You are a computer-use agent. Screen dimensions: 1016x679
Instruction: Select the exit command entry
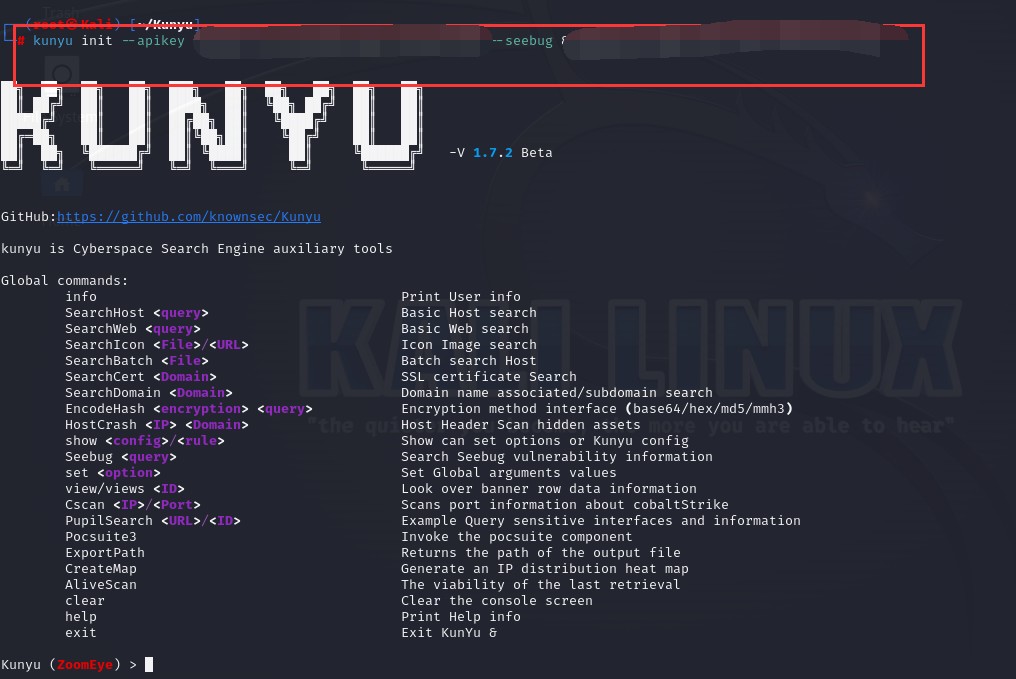pos(80,632)
